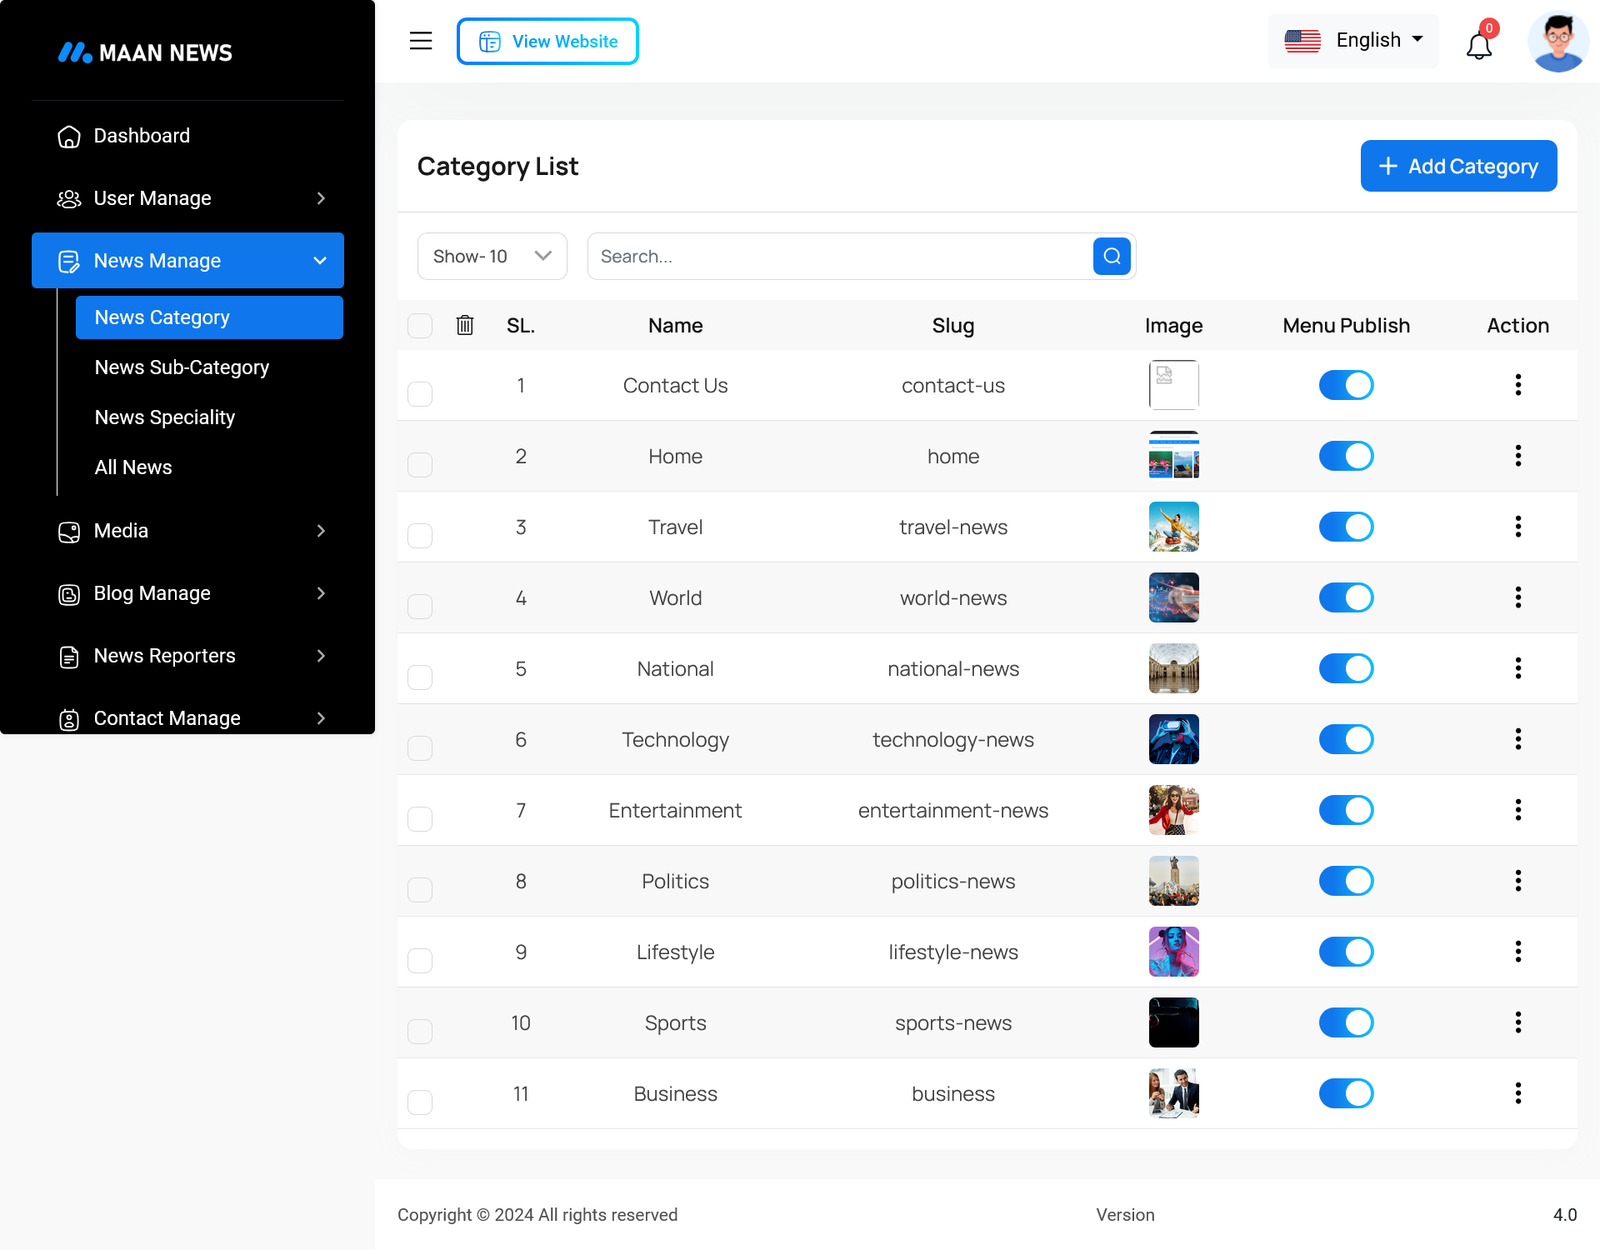Click the hamburger menu icon
1600x1250 pixels.
421,41
